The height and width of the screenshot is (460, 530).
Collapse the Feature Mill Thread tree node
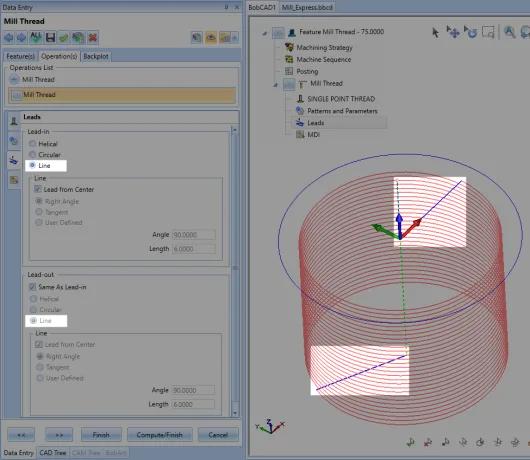tap(265, 33)
